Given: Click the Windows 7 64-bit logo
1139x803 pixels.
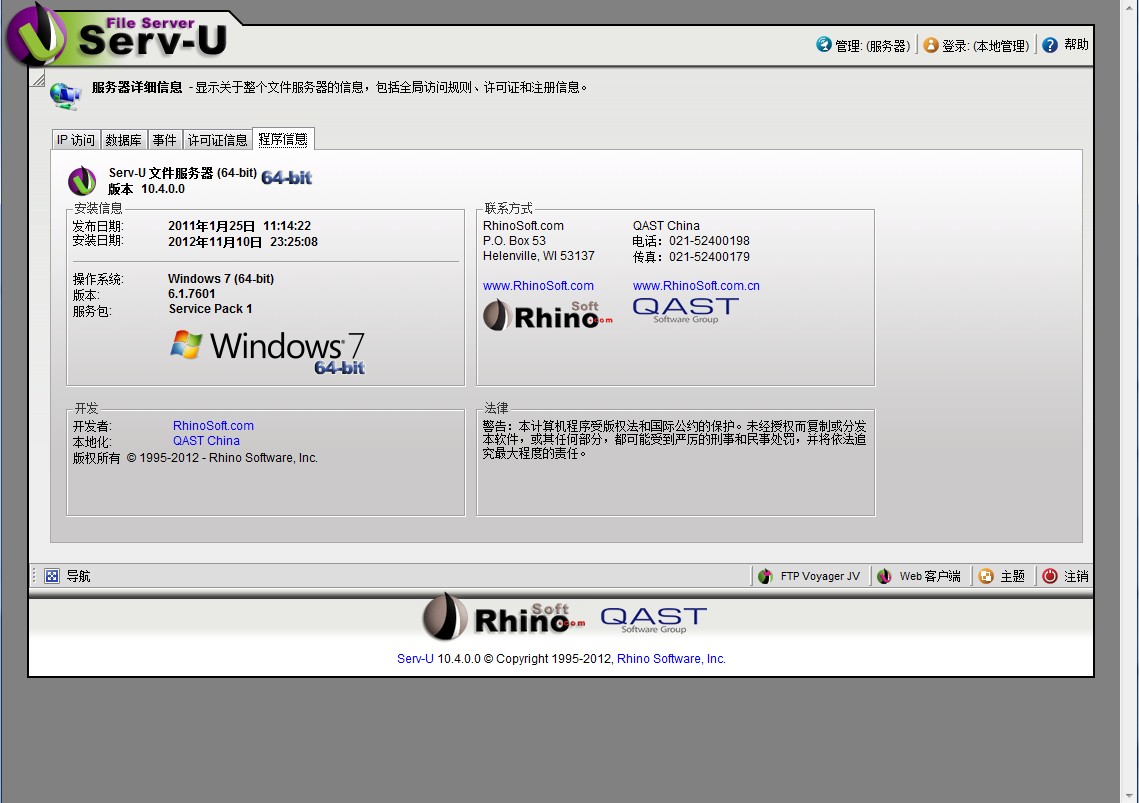Looking at the screenshot, I should 268,352.
